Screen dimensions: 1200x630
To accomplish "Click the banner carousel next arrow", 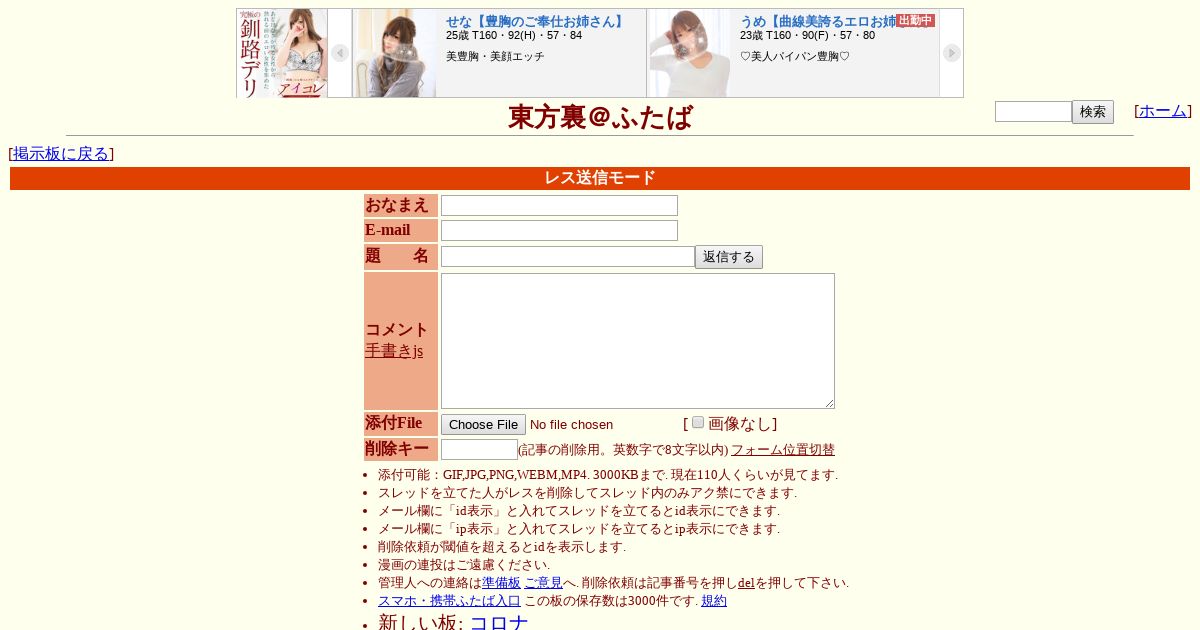I will coord(951,53).
